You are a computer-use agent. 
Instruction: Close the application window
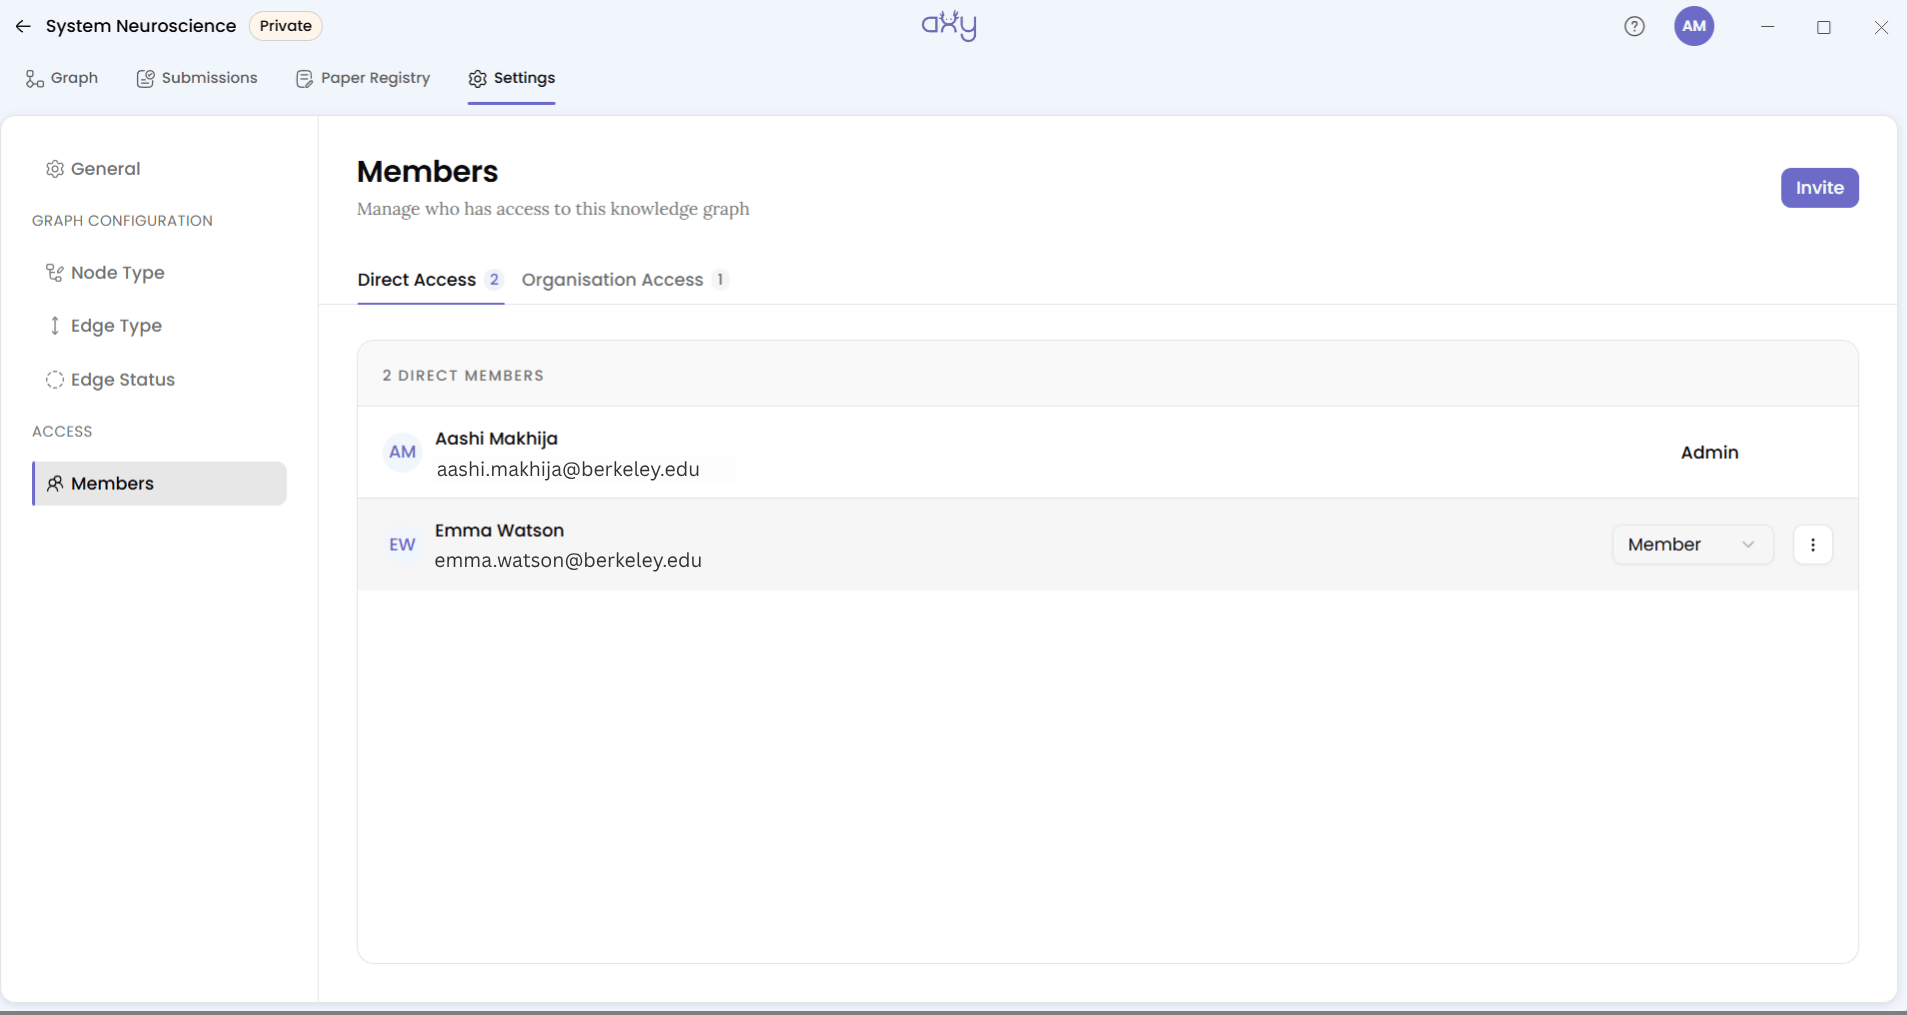[1881, 27]
